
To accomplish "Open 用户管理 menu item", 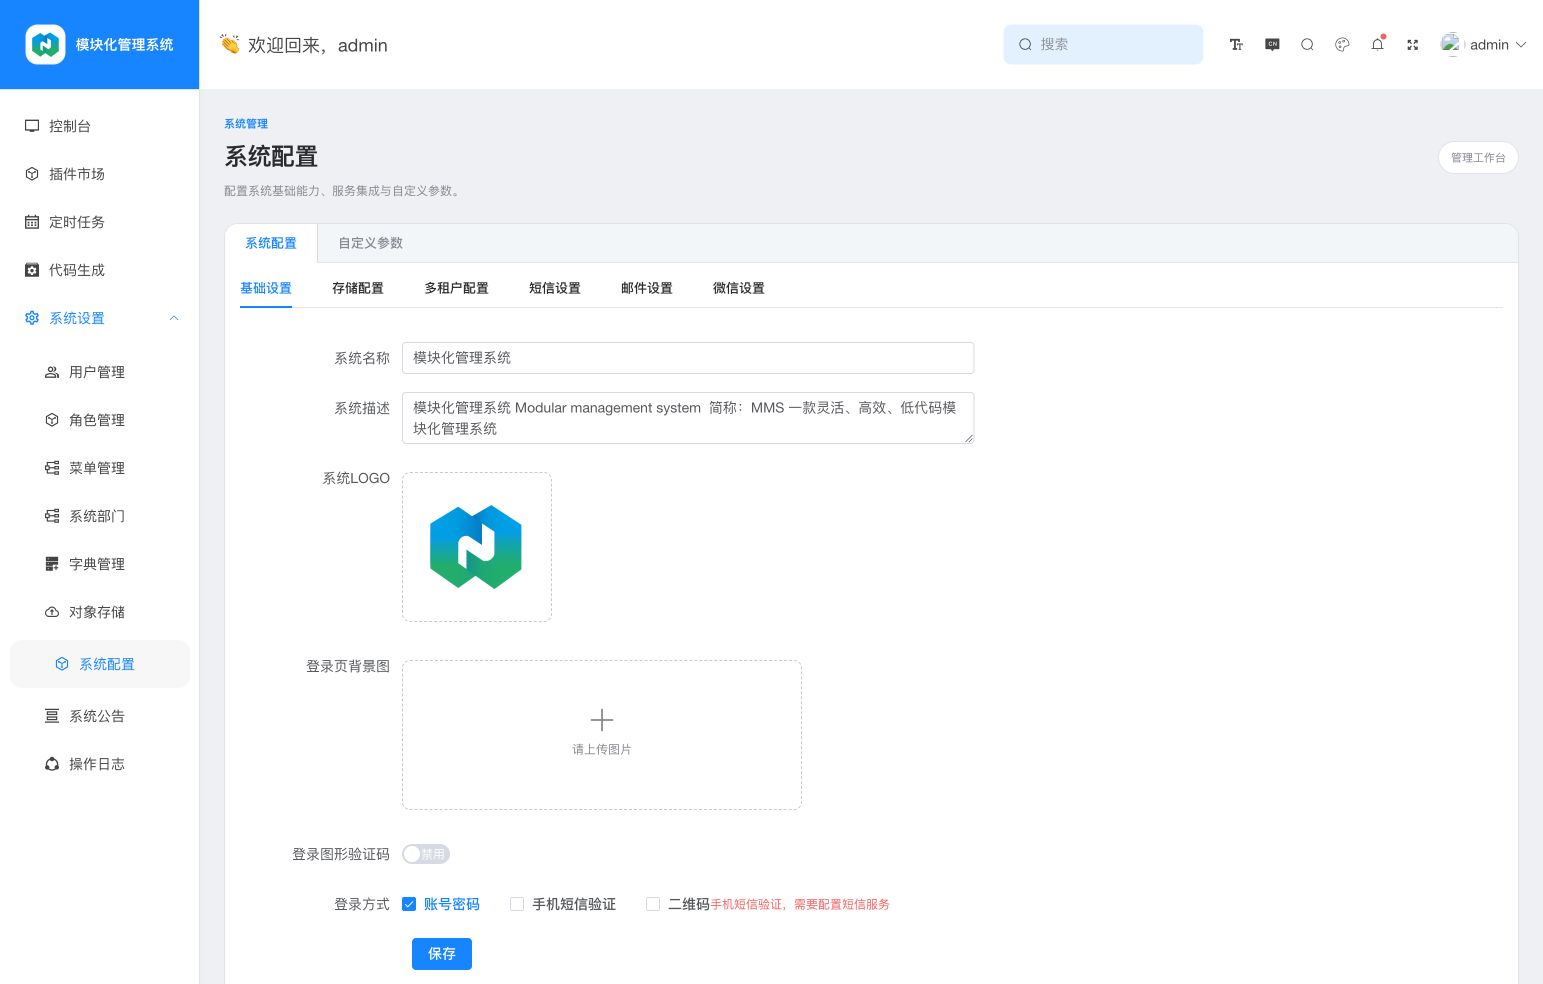I will [x=99, y=372].
